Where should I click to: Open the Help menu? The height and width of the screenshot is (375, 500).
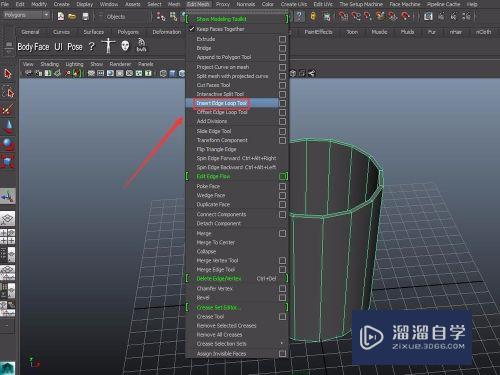(x=472, y=4)
